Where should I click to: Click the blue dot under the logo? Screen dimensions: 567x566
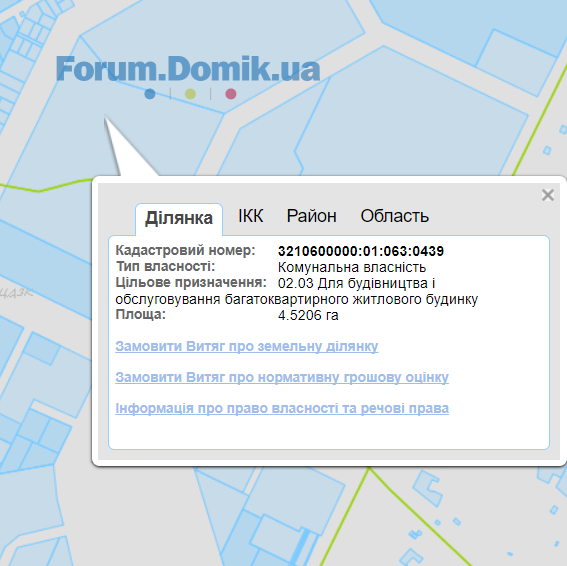click(150, 94)
